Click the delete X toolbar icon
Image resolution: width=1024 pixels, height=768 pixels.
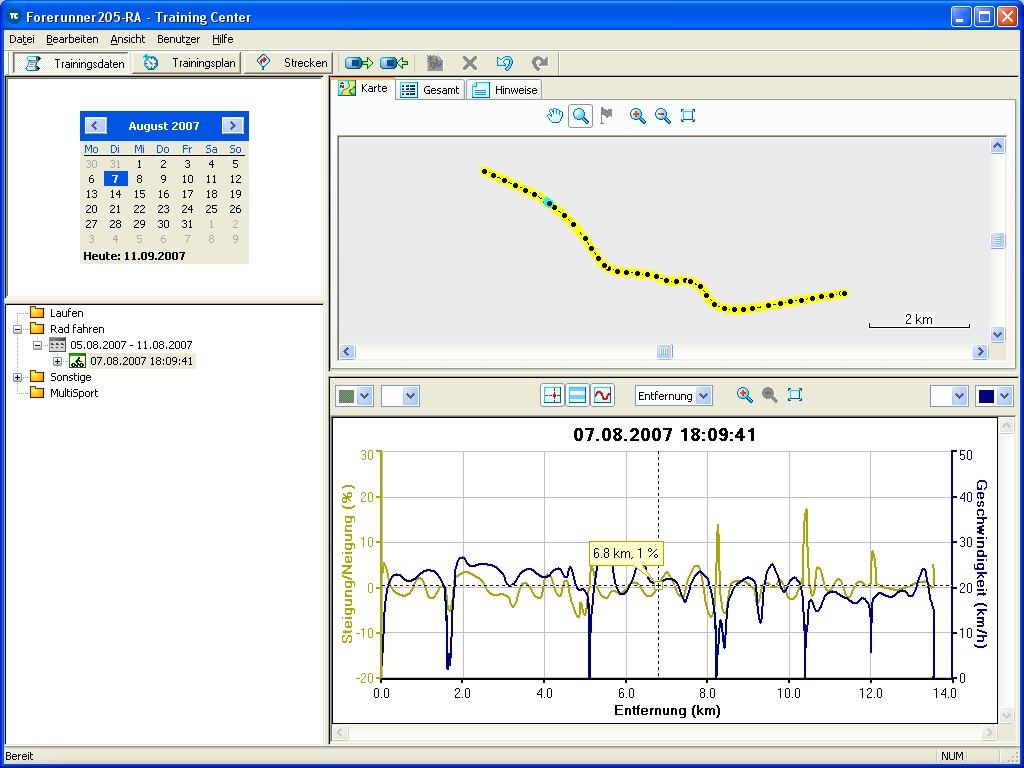(470, 63)
